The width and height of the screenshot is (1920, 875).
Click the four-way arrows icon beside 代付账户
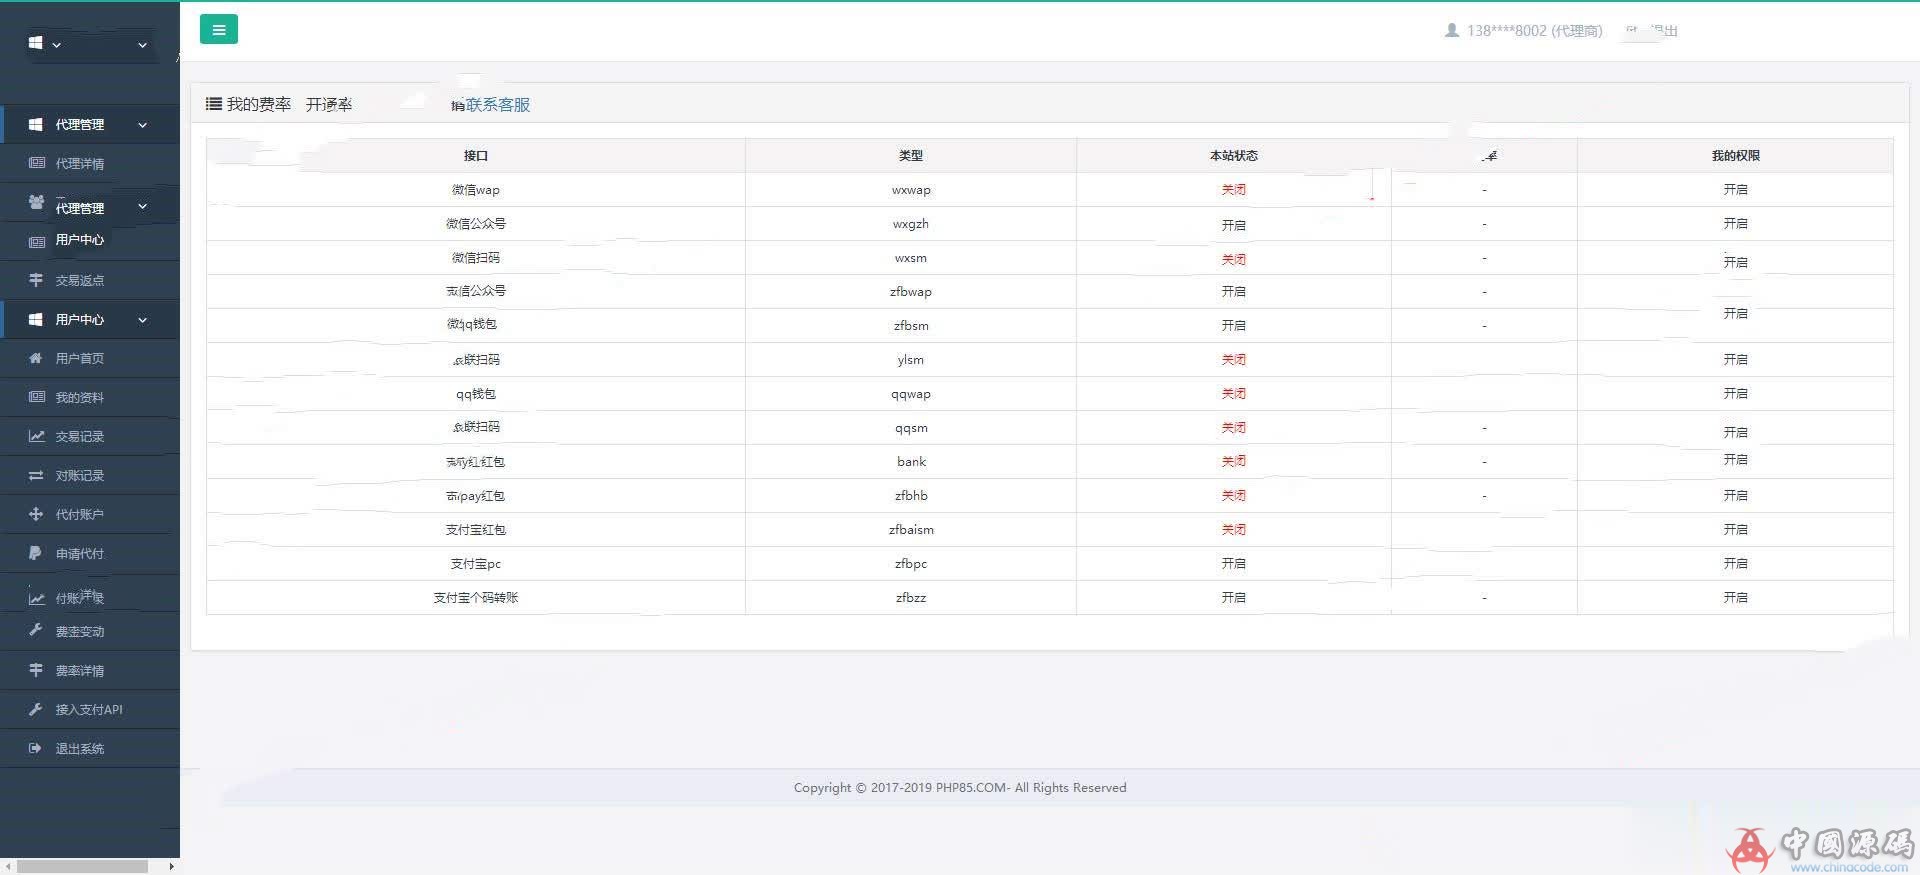point(36,514)
